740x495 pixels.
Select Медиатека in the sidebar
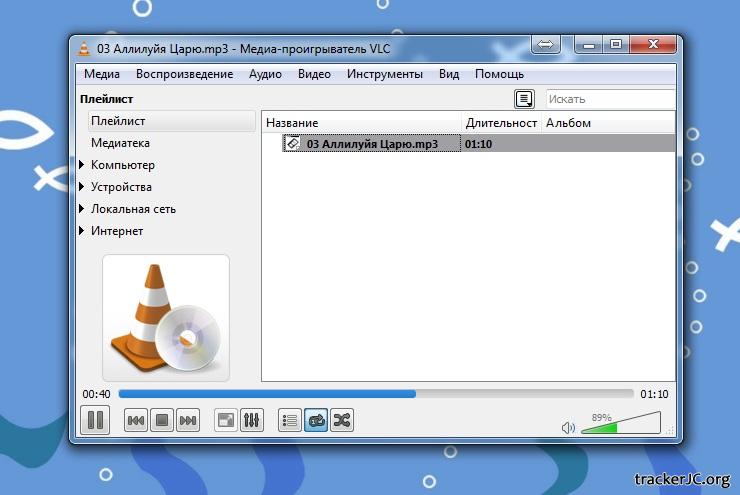(x=120, y=143)
